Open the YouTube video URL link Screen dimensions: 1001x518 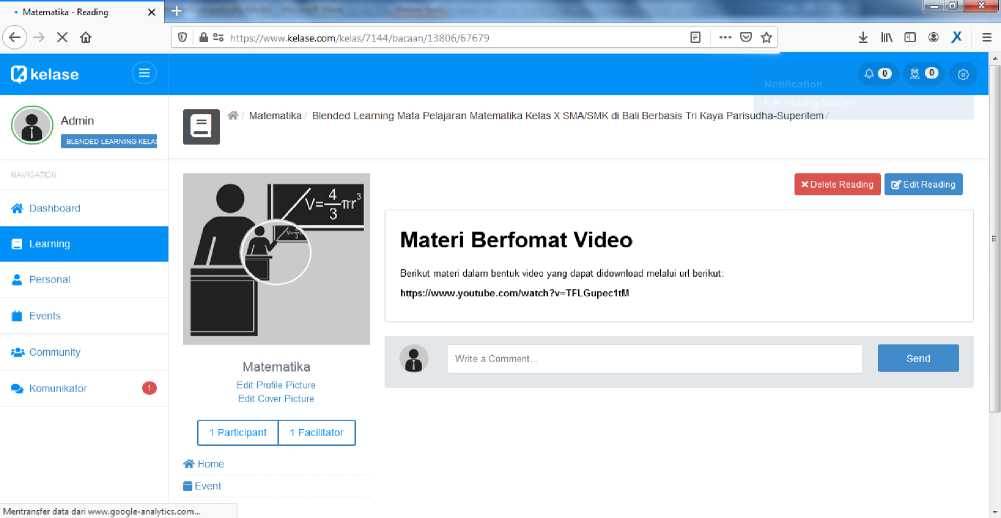point(514,293)
